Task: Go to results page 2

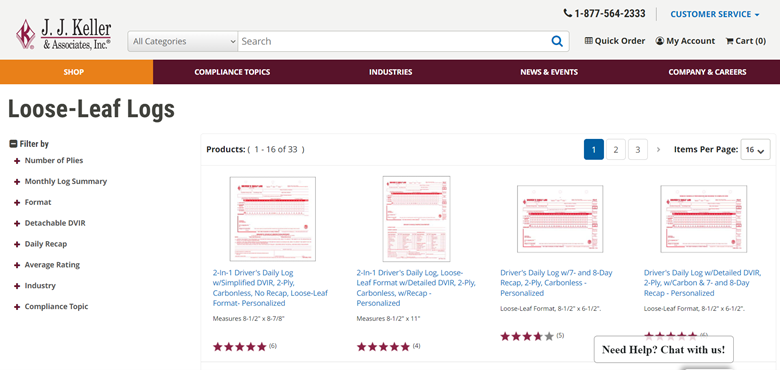Action: (616, 149)
